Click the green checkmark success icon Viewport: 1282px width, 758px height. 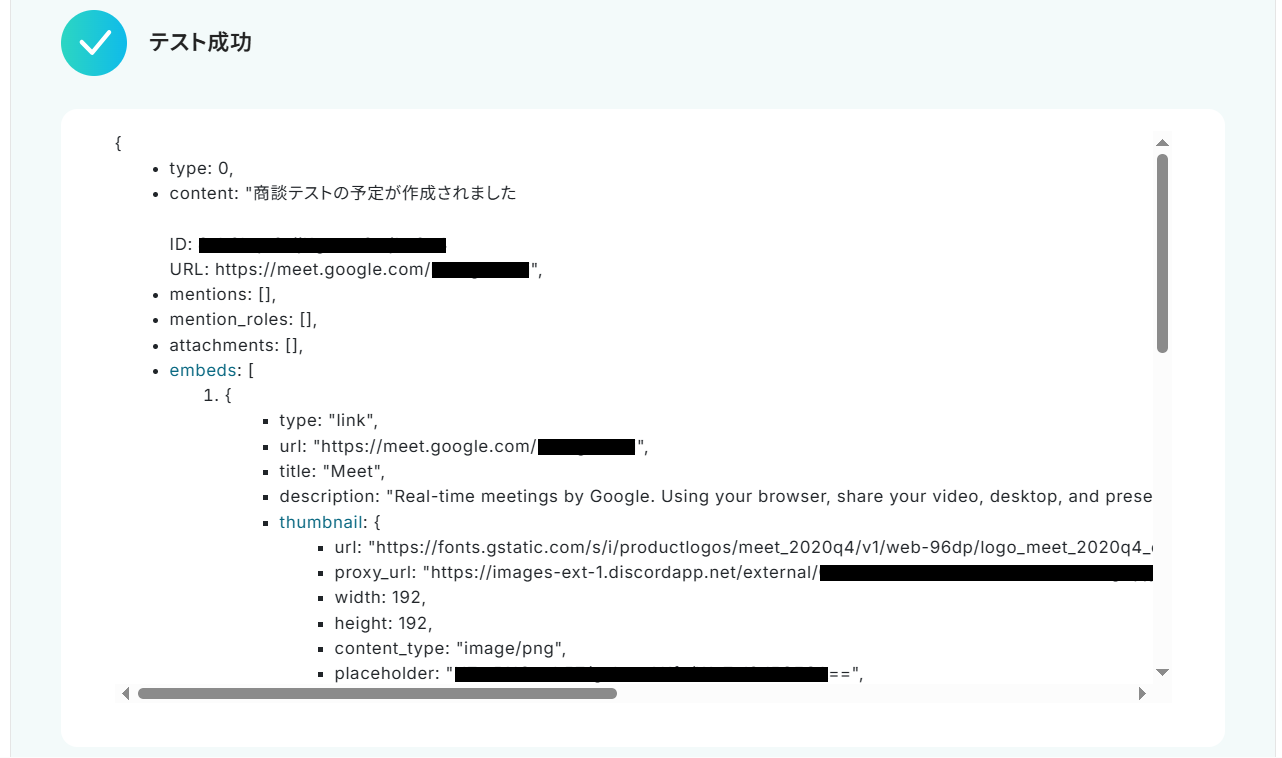[x=94, y=43]
